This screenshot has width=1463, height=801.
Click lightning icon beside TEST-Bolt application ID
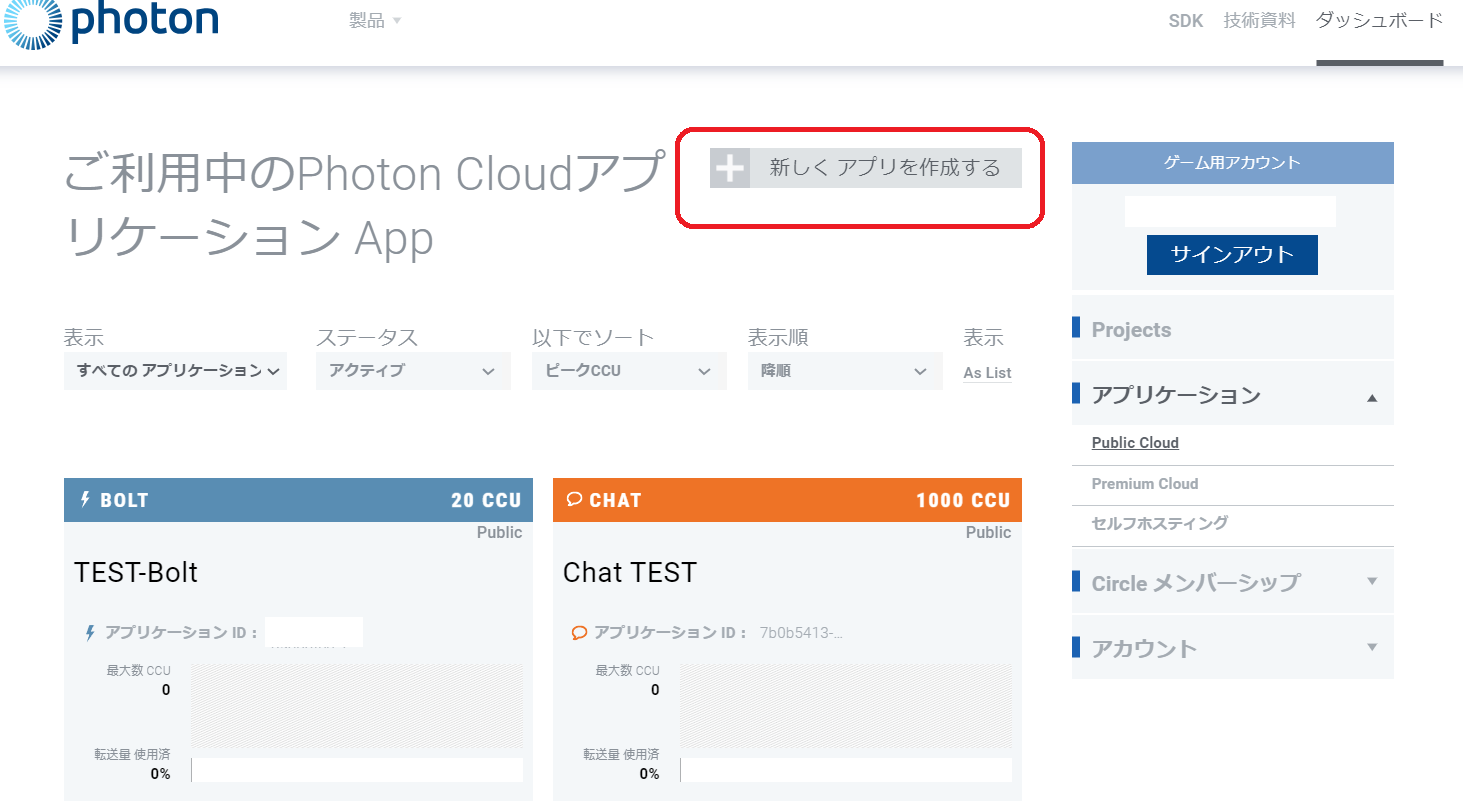point(90,633)
